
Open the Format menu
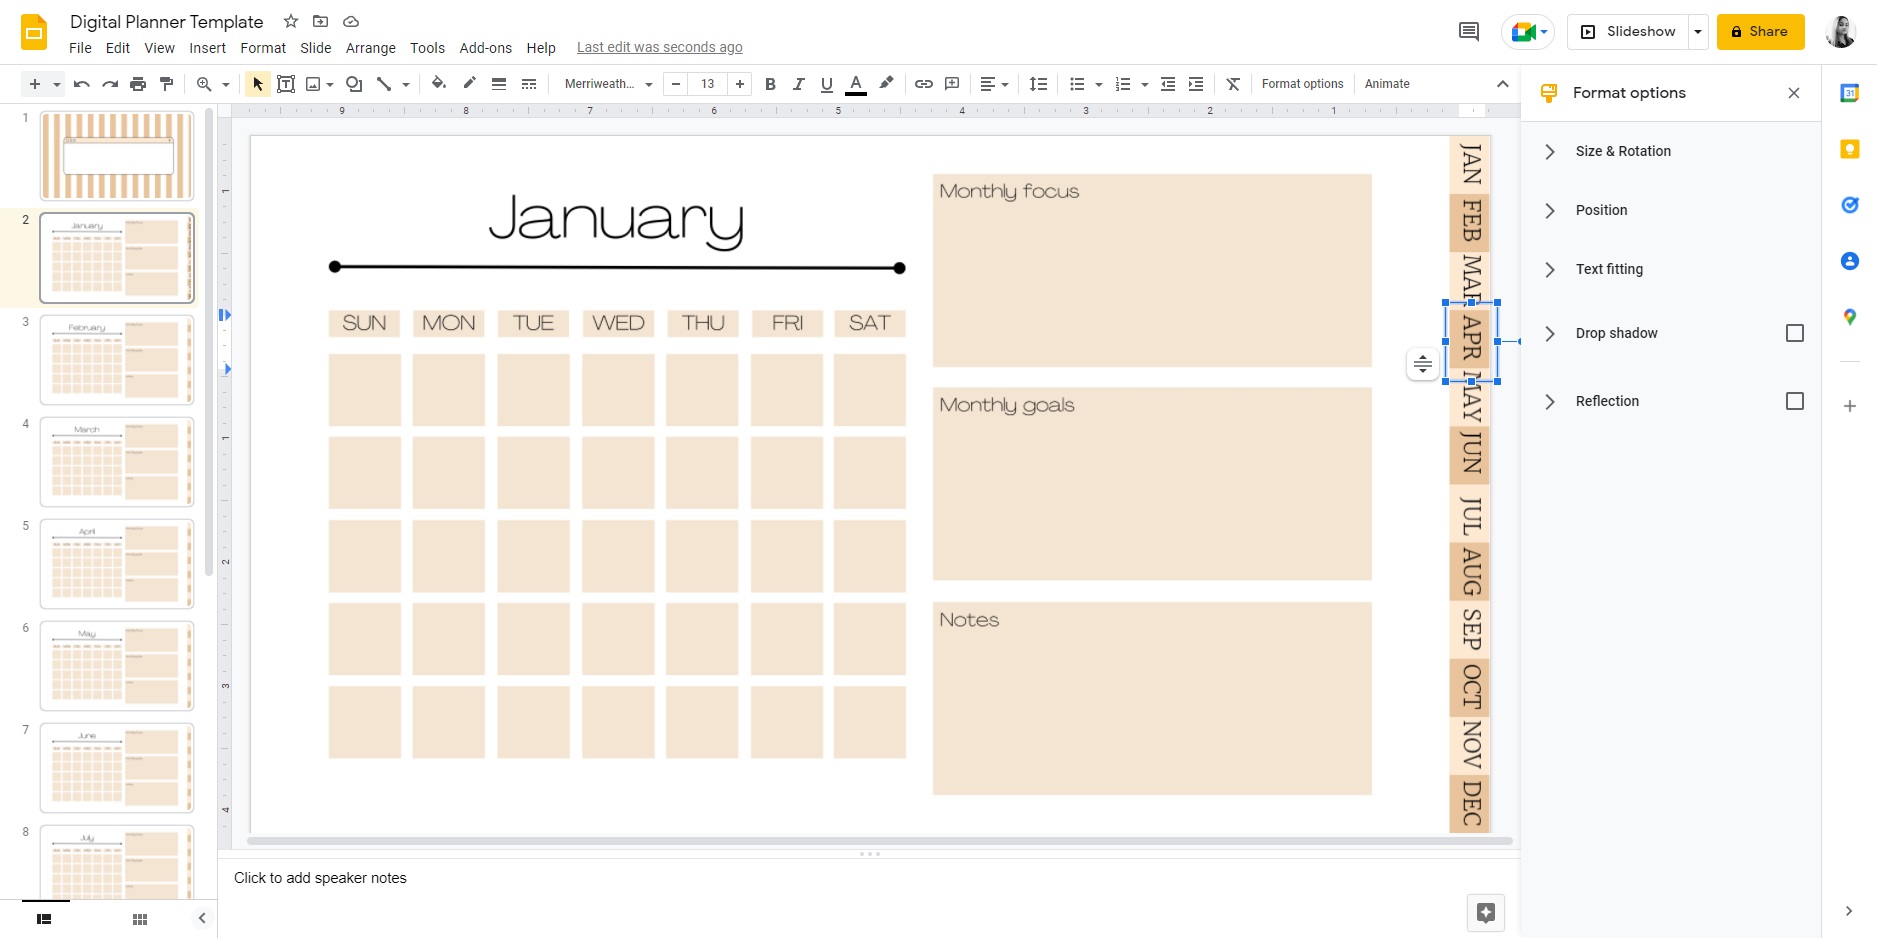click(263, 48)
